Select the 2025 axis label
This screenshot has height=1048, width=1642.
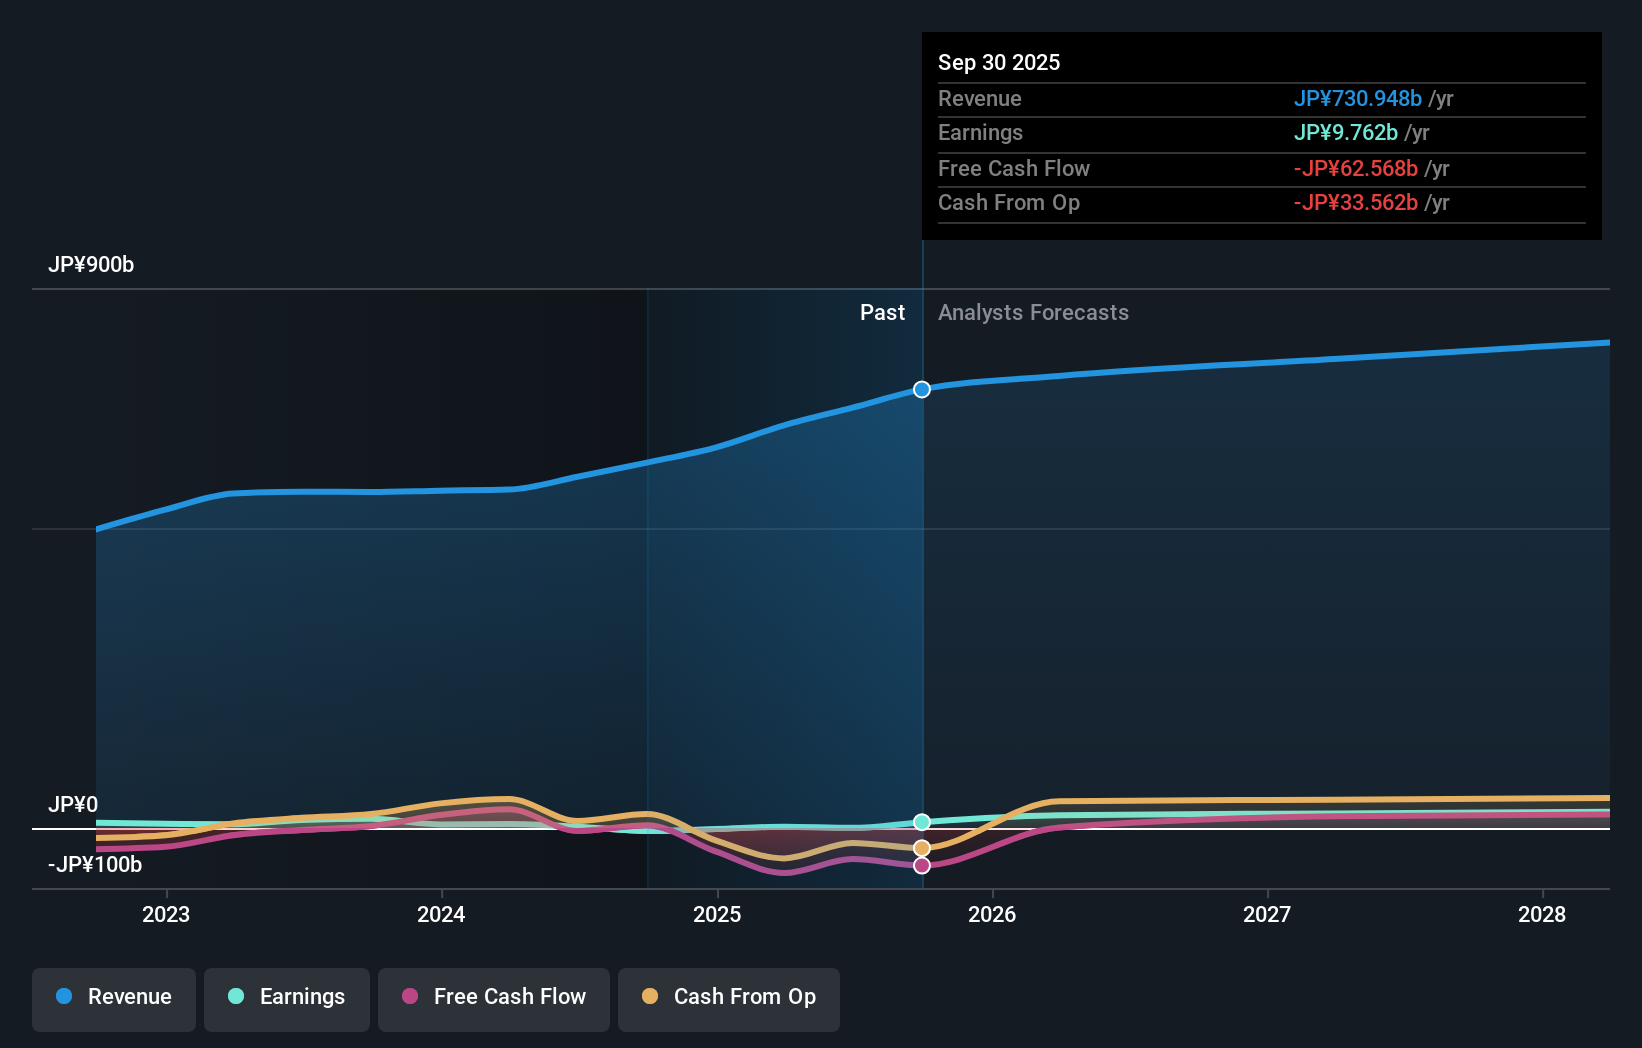click(x=717, y=913)
